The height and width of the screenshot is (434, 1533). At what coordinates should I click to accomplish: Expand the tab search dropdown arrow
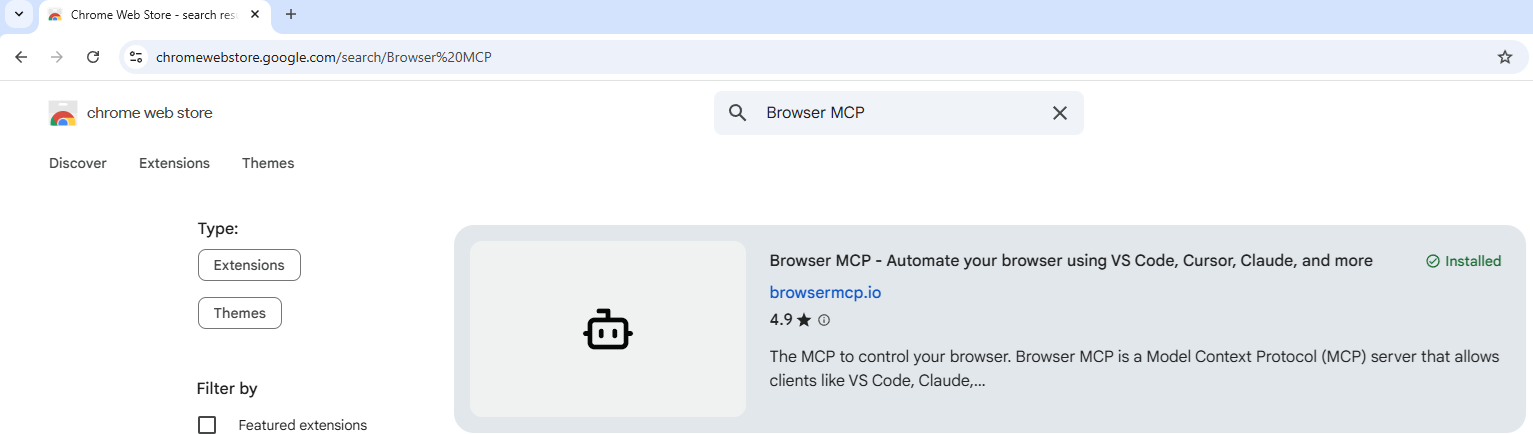click(x=18, y=14)
